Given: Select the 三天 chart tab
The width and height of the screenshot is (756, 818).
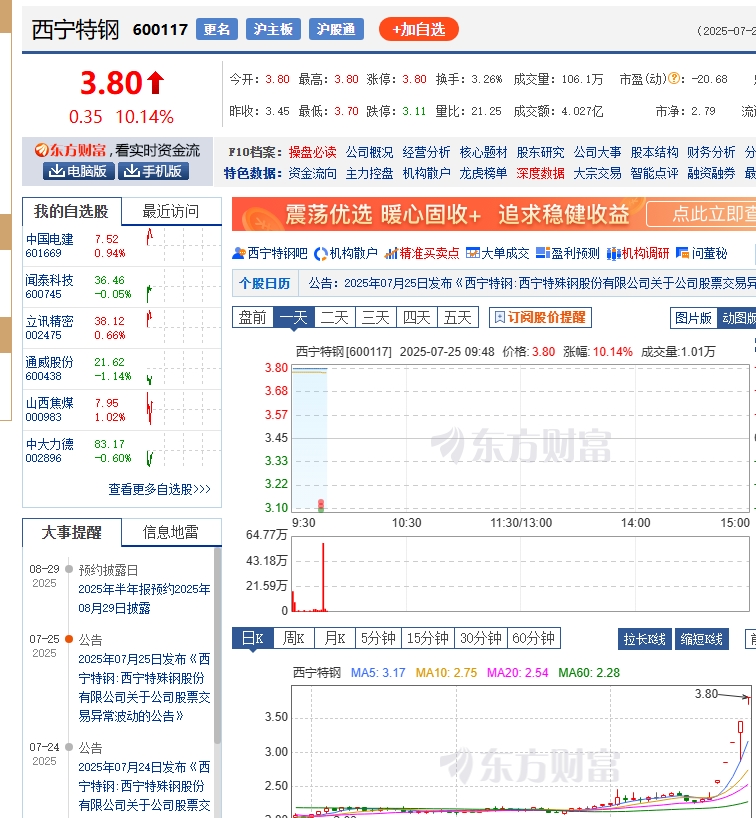Looking at the screenshot, I should click(376, 317).
